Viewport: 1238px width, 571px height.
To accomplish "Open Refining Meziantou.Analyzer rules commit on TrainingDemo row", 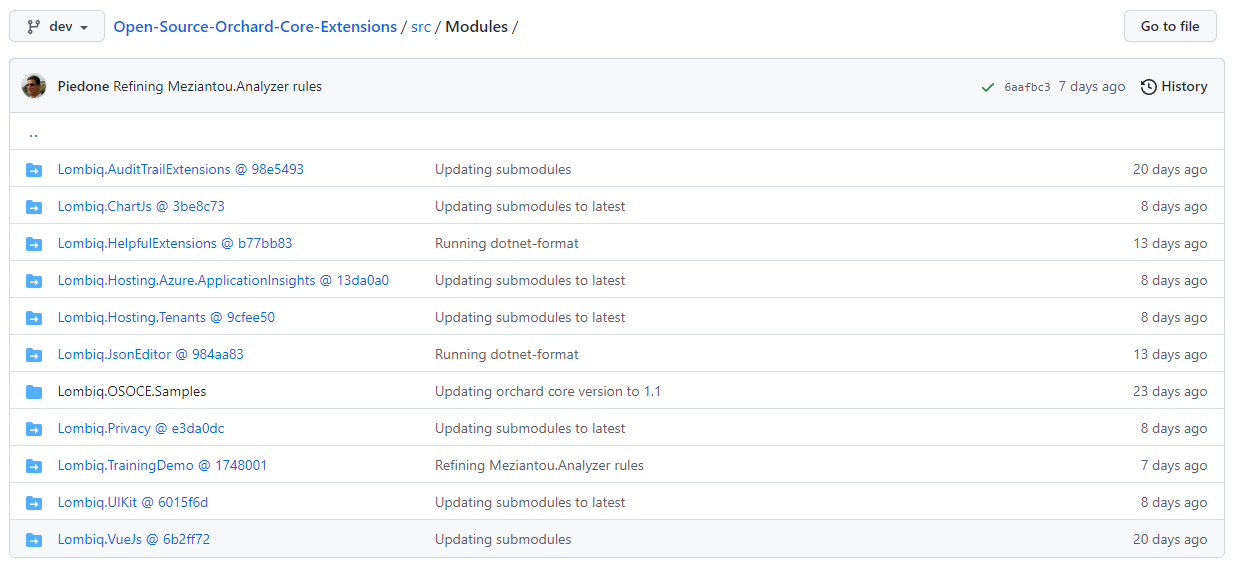I will 539,465.
